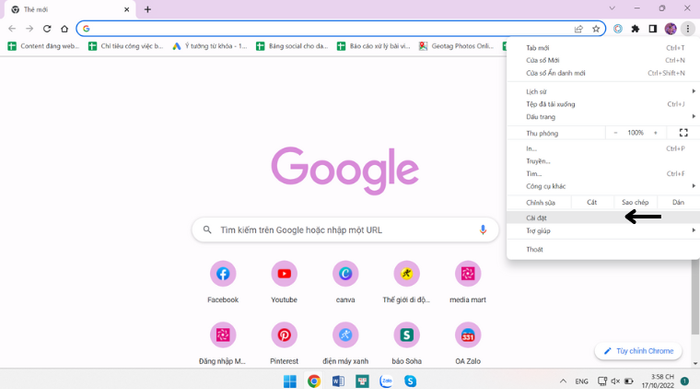Click Chrome icon in the taskbar
The image size is (700, 389).
314,381
